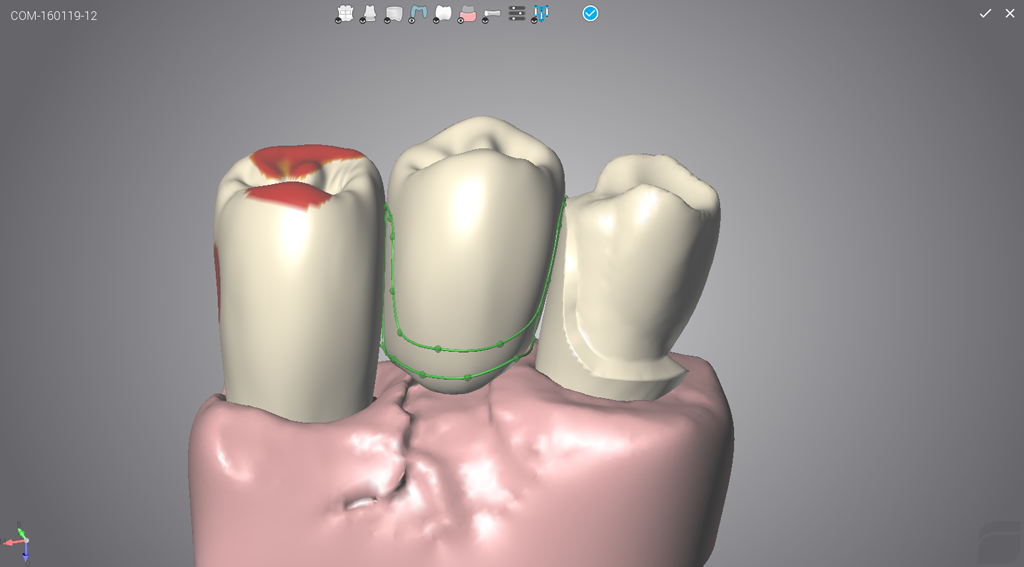Toggle the antagonist jaw visibility icon

coord(344,14)
